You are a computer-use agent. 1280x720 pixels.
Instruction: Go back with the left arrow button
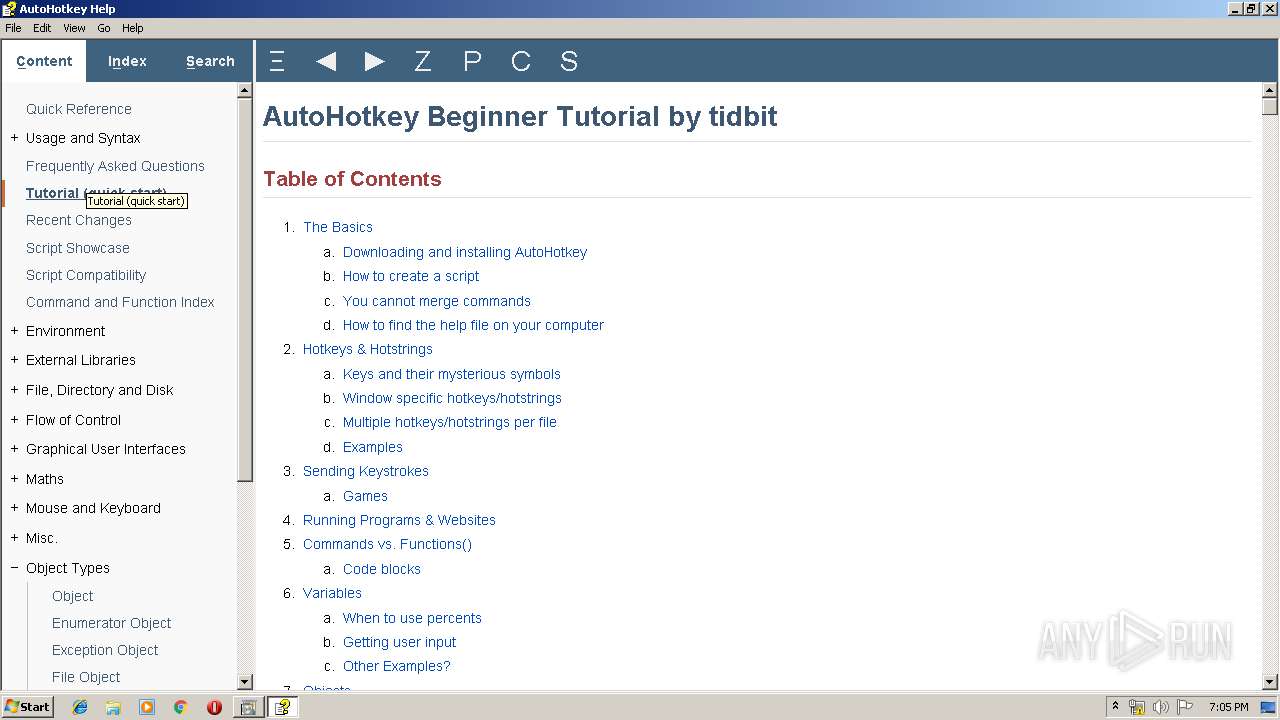click(326, 61)
